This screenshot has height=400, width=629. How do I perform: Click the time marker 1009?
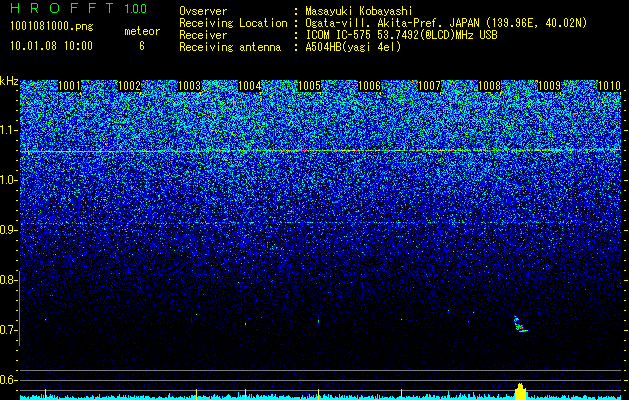(x=549, y=86)
